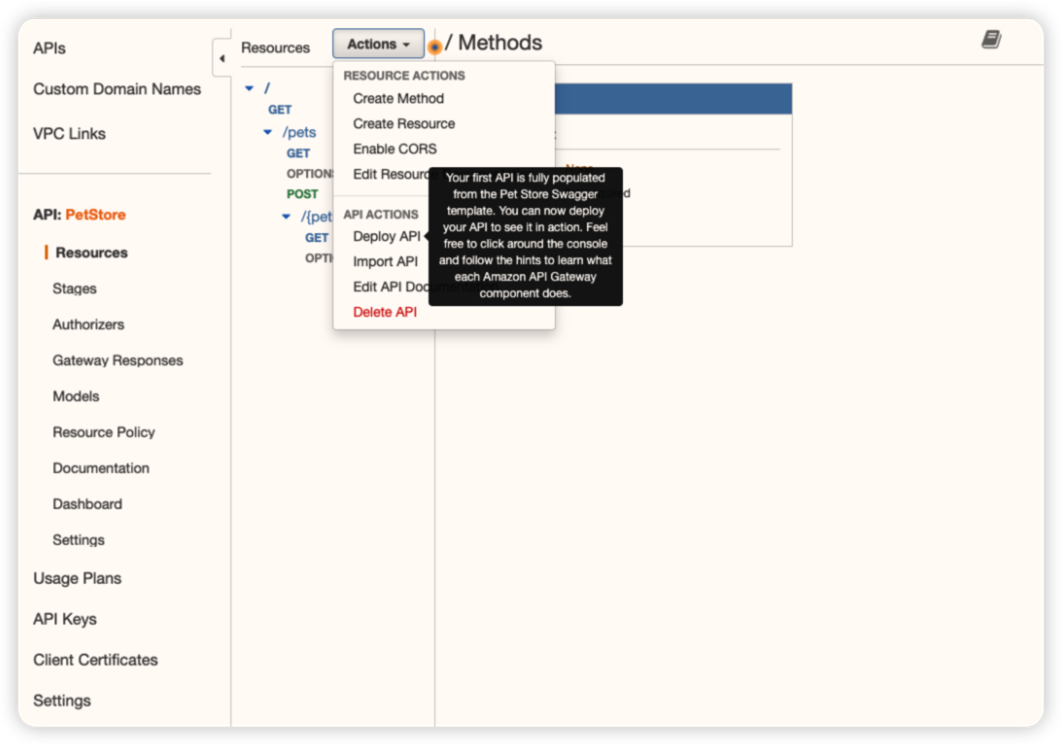
Task: Select Enable CORS option
Action: (x=394, y=148)
